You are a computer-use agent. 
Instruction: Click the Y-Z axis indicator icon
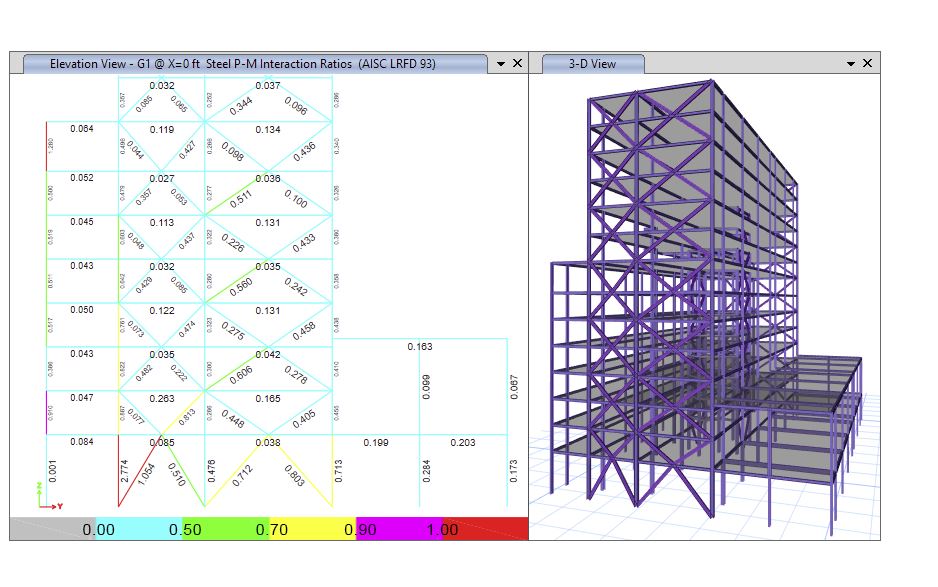pos(47,498)
